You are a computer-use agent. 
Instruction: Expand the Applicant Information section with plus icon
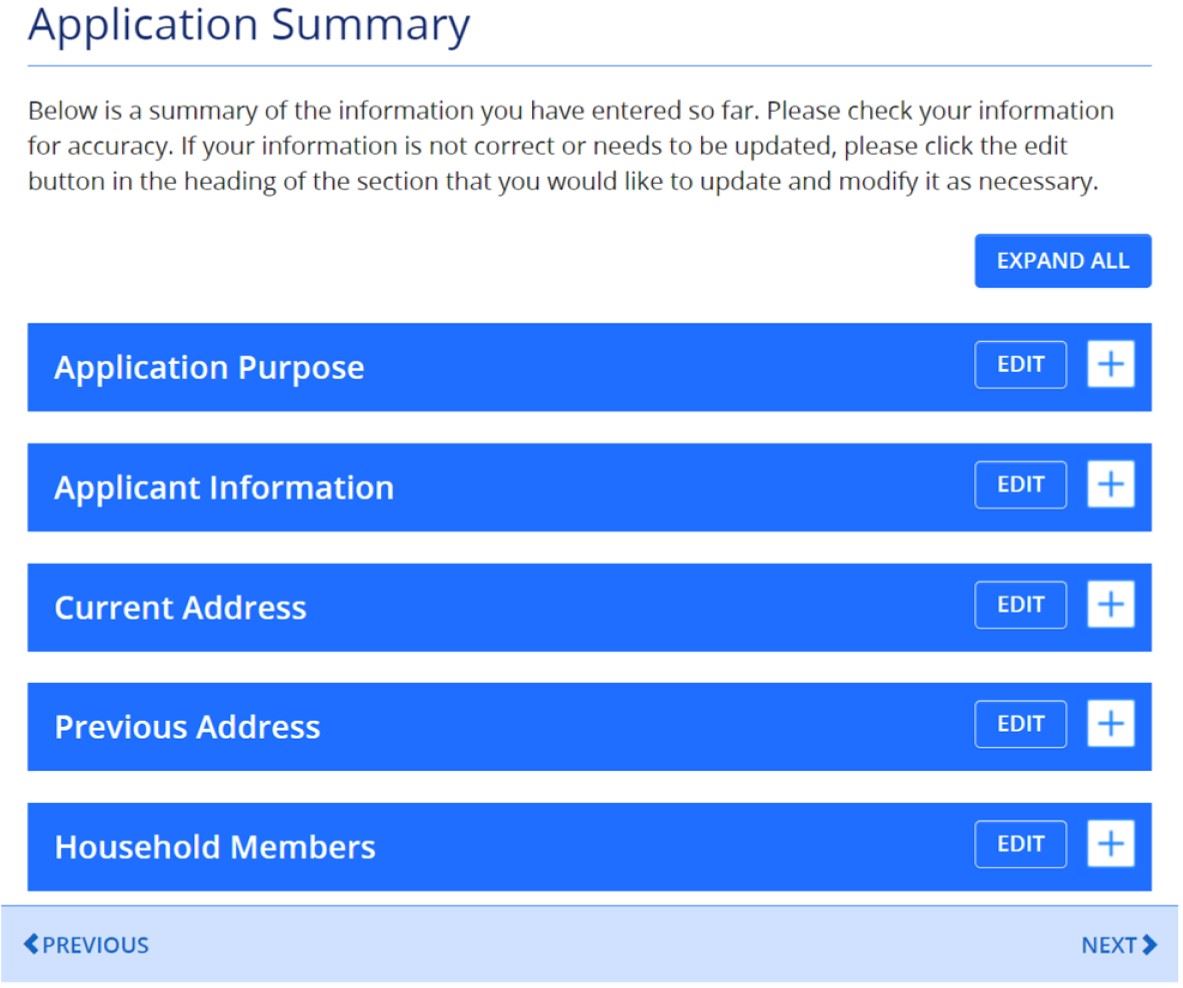pyautogui.click(x=1111, y=485)
